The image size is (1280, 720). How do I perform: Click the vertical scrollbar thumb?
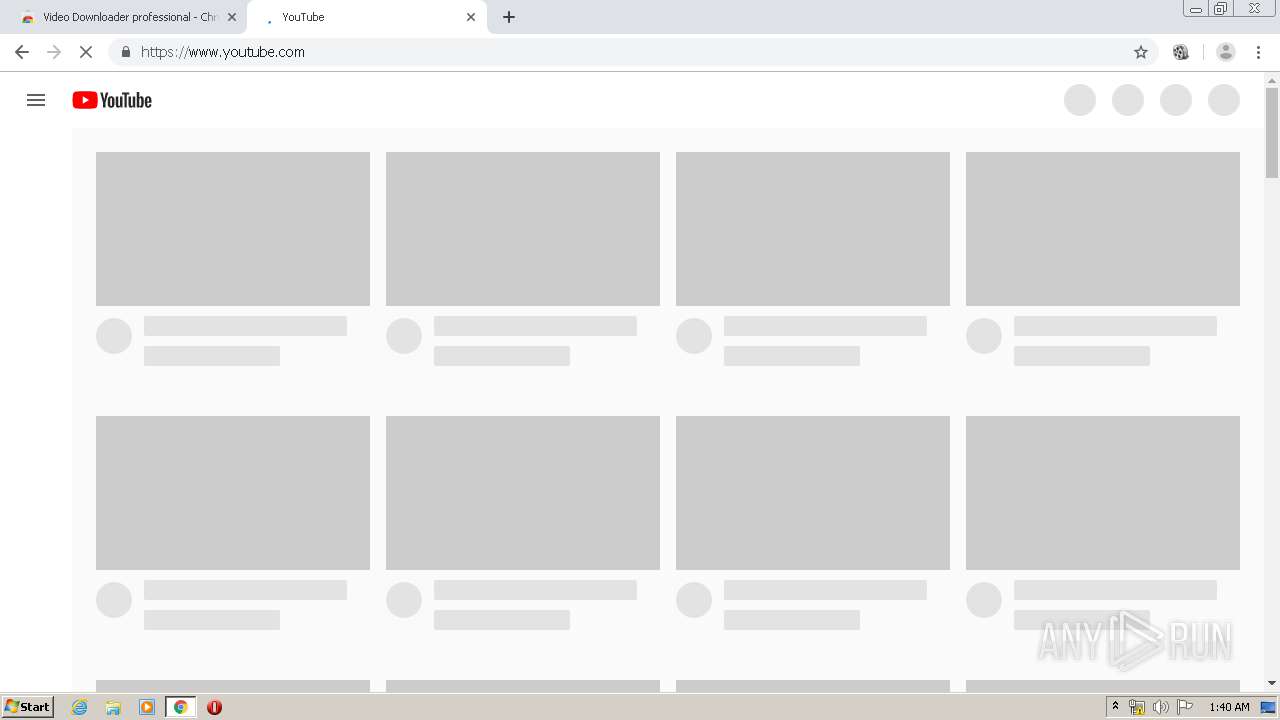tap(1272, 133)
